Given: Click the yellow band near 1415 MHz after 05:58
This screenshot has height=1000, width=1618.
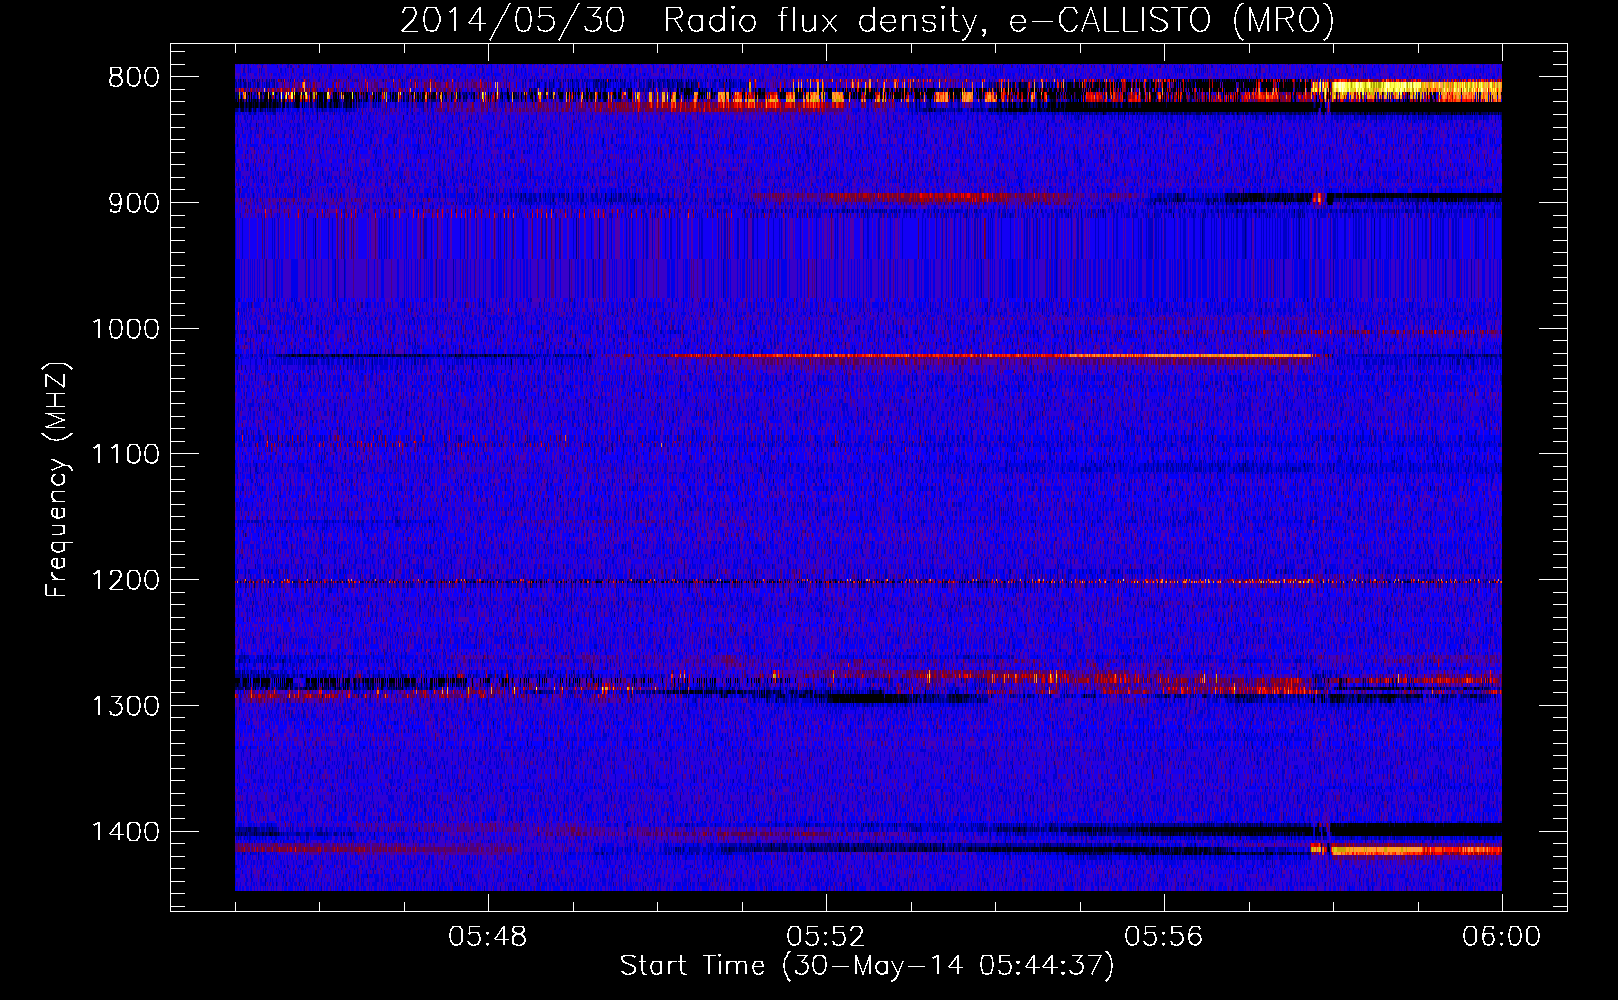Looking at the screenshot, I should tap(1416, 851).
